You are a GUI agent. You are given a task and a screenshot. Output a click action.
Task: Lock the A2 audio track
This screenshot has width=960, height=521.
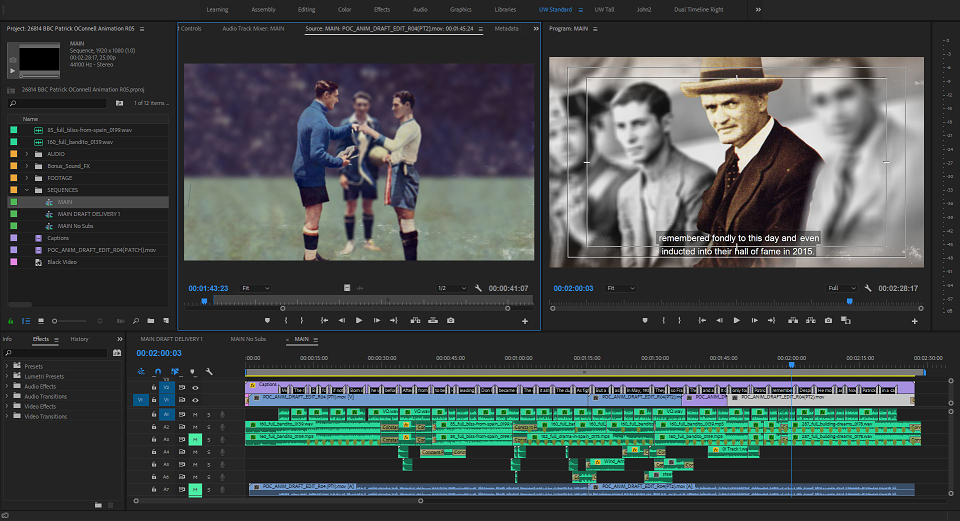click(154, 427)
